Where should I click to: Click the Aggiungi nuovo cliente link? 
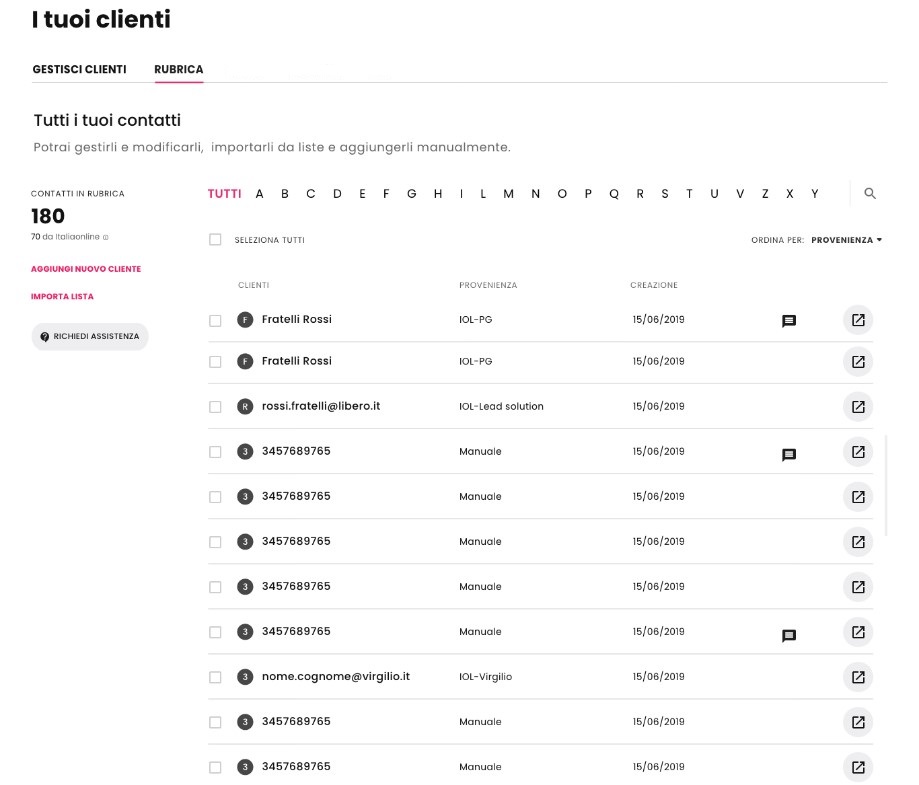pyautogui.click(x=86, y=269)
